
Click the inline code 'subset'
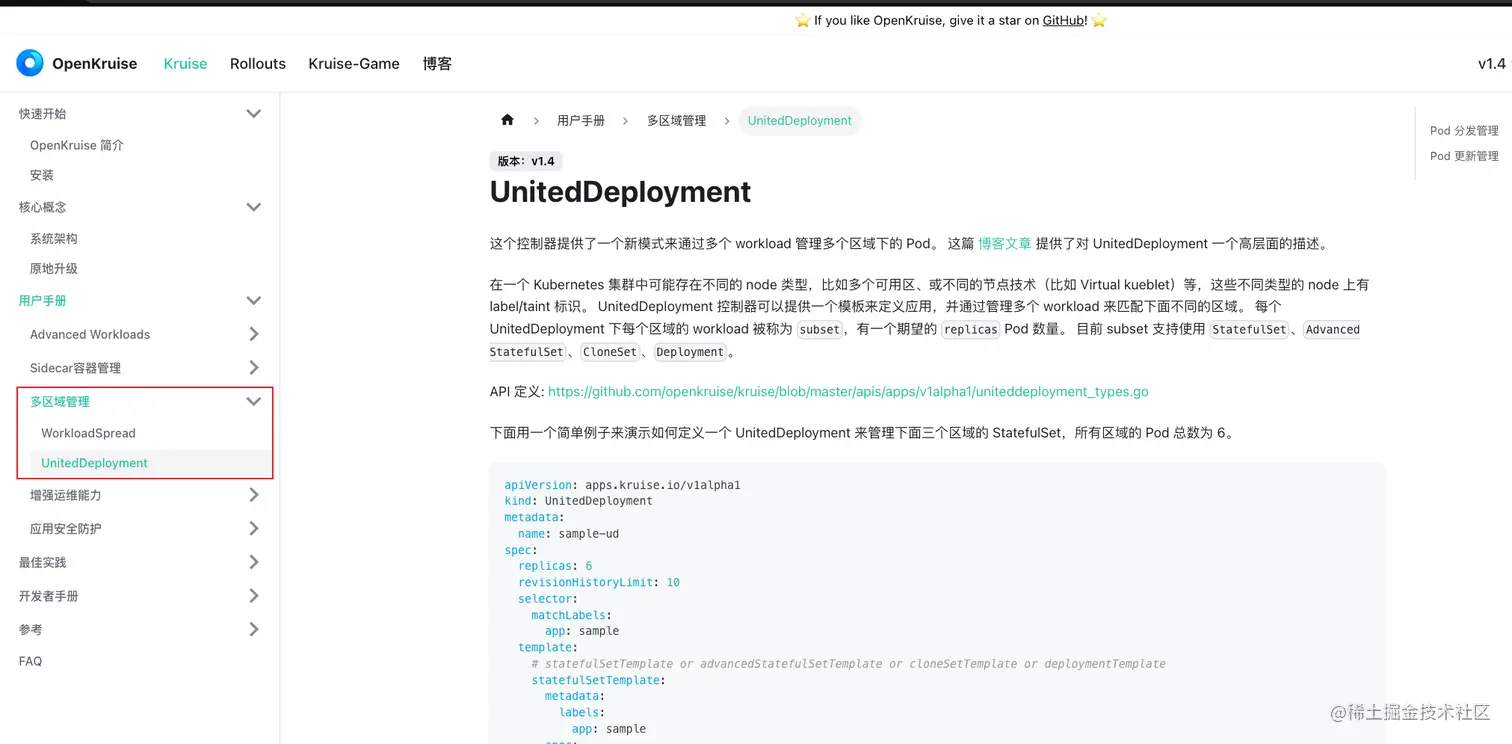point(820,330)
